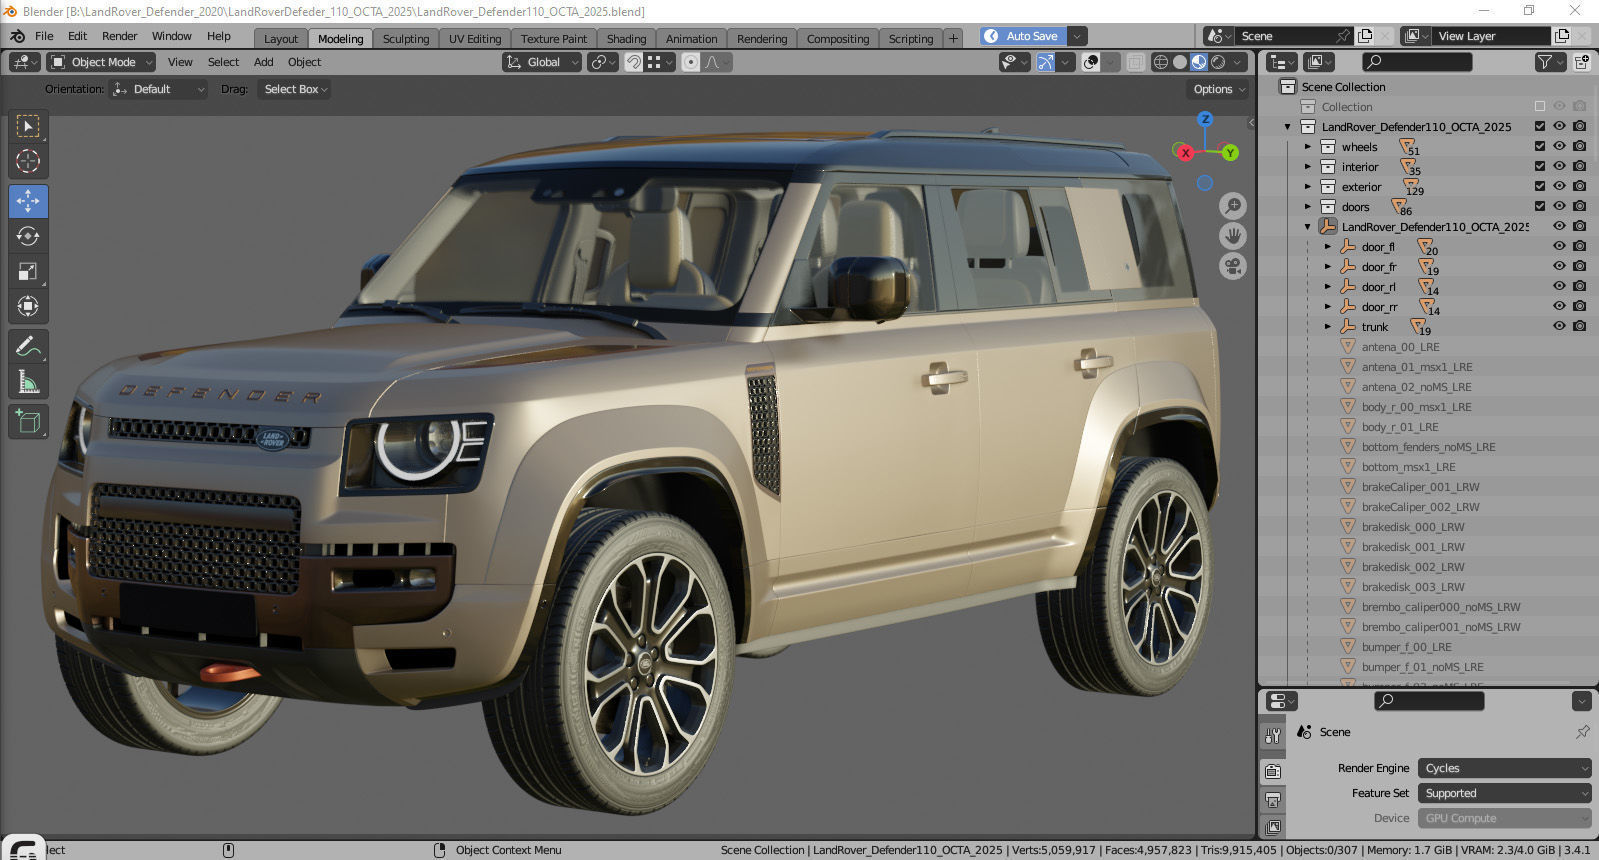
Task: Open the Render menu
Action: pos(119,36)
